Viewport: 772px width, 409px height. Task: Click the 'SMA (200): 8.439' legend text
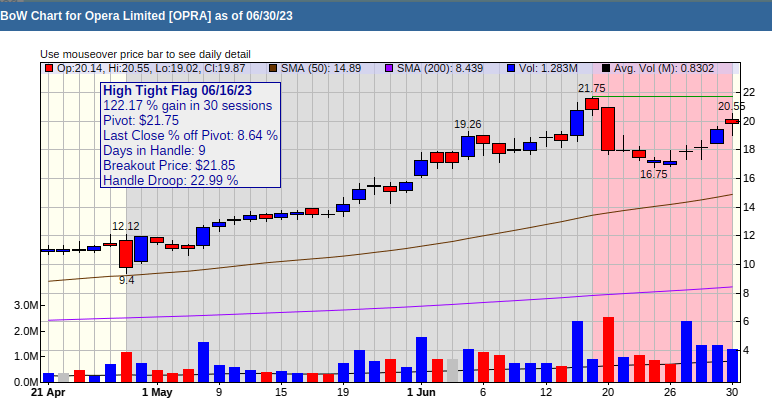pyautogui.click(x=440, y=68)
